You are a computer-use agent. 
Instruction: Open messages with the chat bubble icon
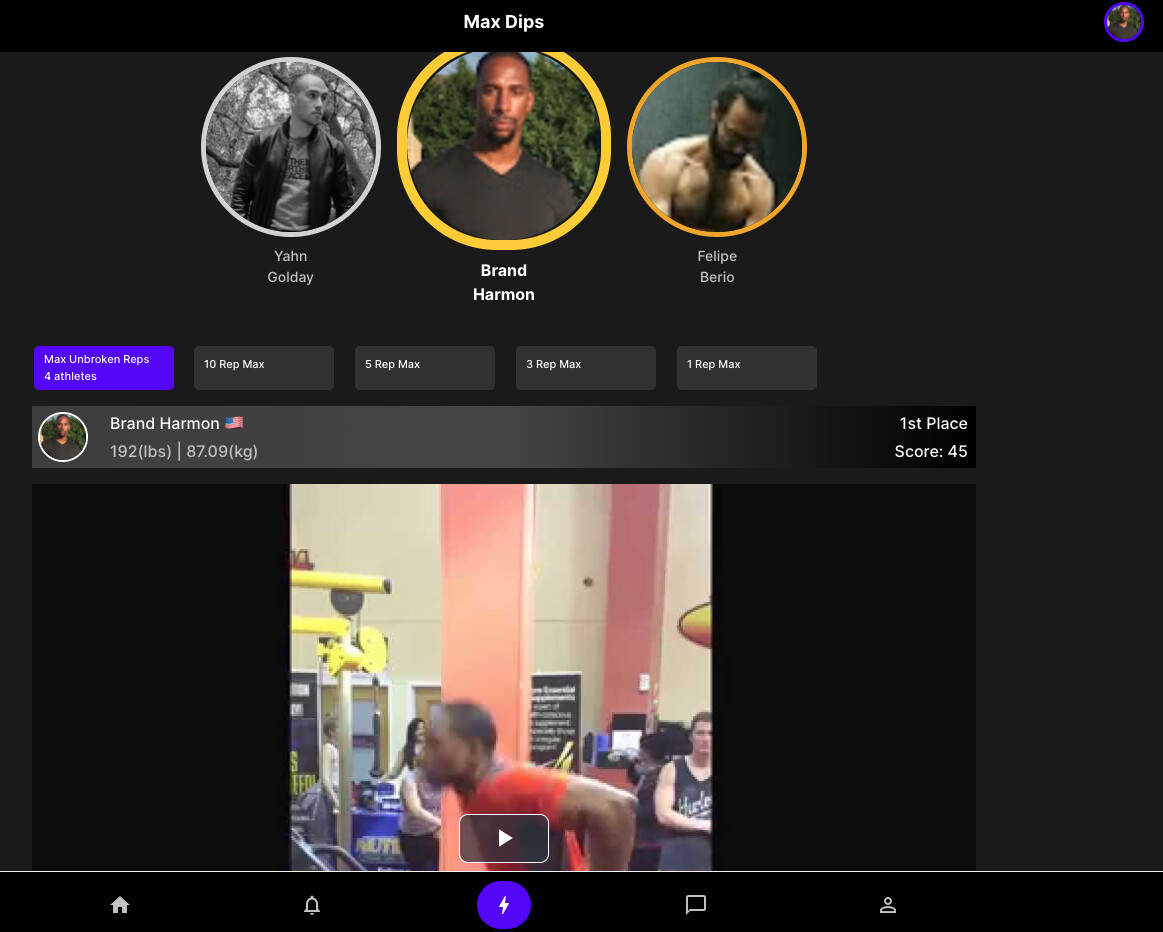(x=696, y=904)
